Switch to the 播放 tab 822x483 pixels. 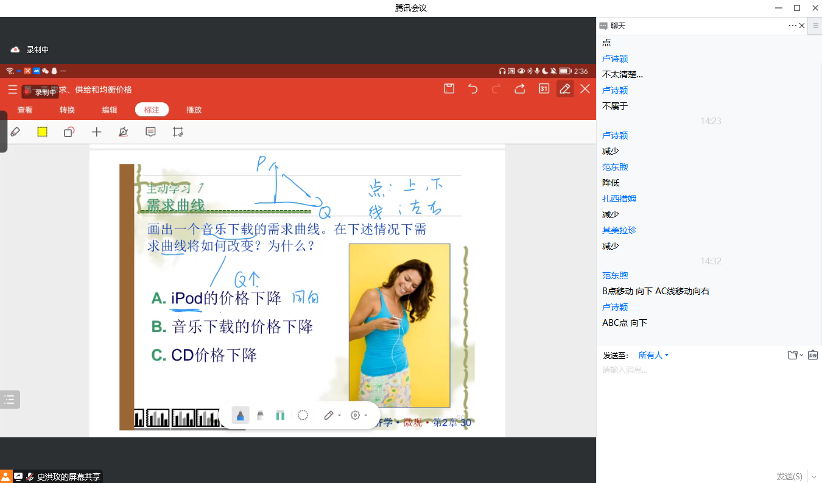pyautogui.click(x=194, y=110)
